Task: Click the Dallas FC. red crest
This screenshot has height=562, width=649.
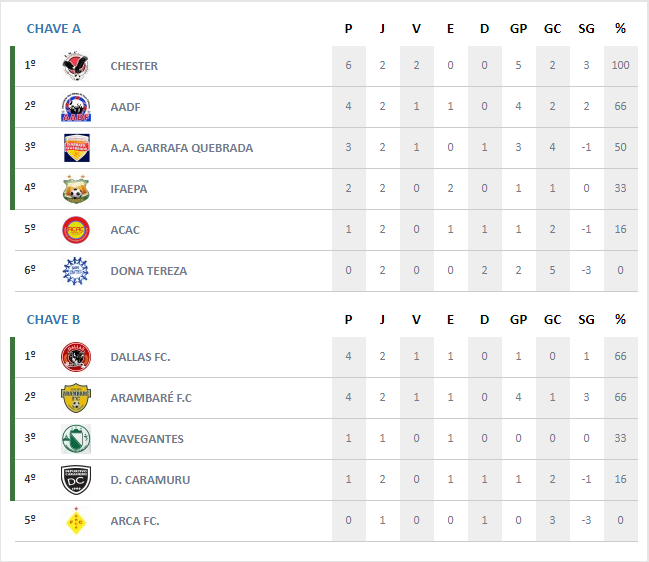Action: pyautogui.click(x=76, y=357)
